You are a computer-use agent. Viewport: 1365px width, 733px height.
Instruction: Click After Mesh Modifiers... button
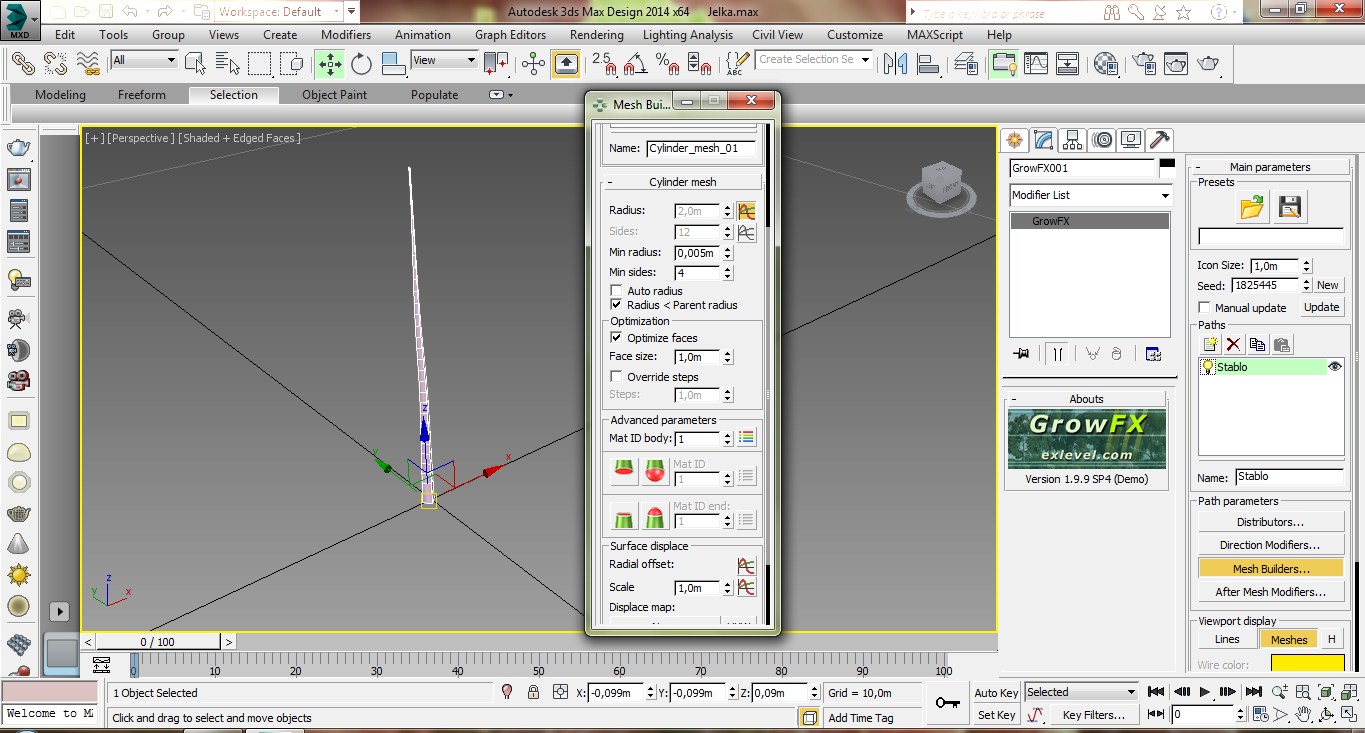(1270, 592)
